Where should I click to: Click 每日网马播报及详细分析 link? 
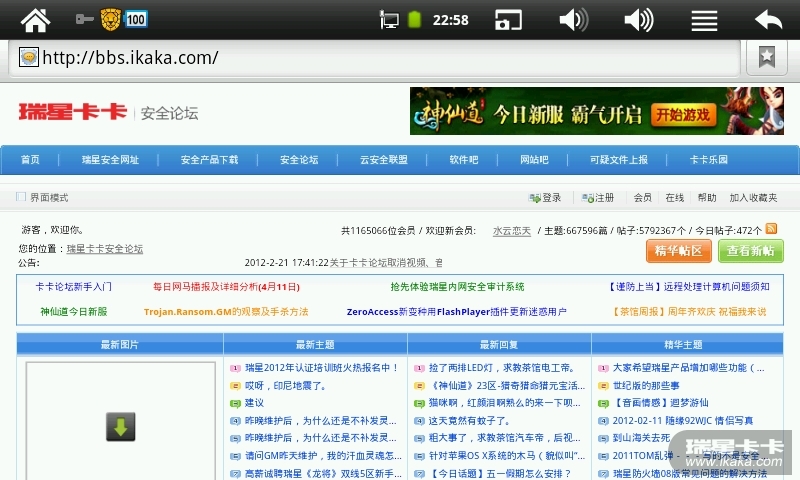tap(226, 287)
